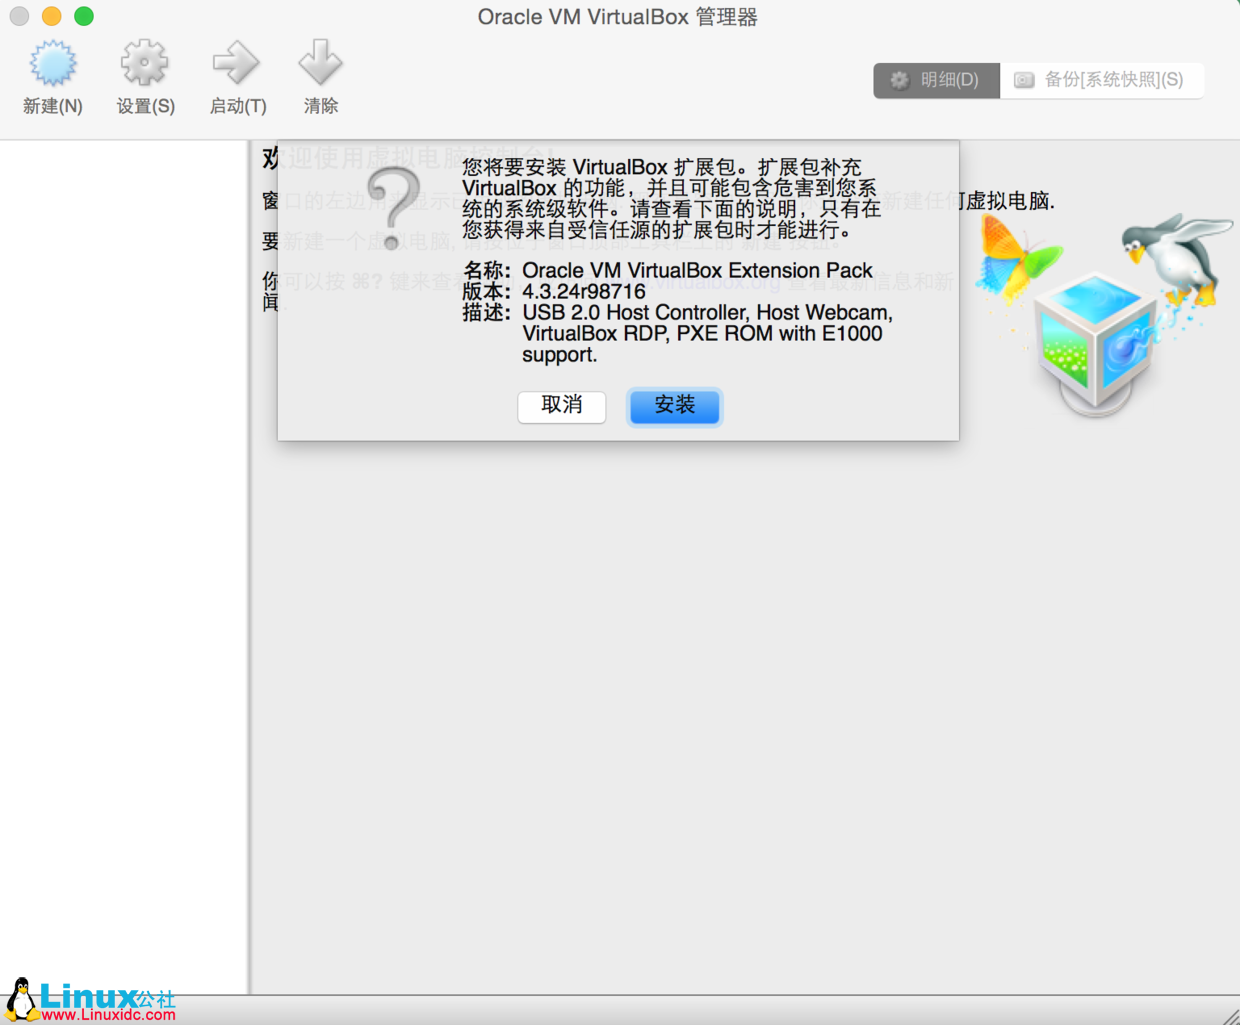Viewport: 1240px width, 1025px height.
Task: Click the green zoom window button
Action: (84, 16)
